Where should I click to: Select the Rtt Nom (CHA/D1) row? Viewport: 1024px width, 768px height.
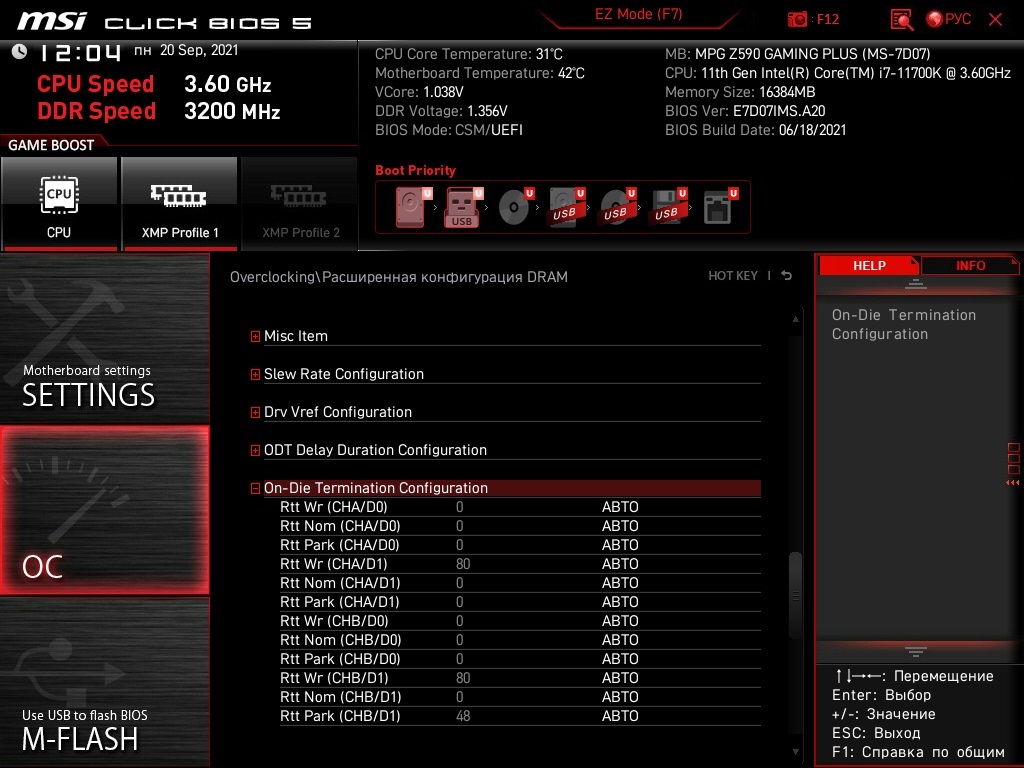pyautogui.click(x=520, y=583)
